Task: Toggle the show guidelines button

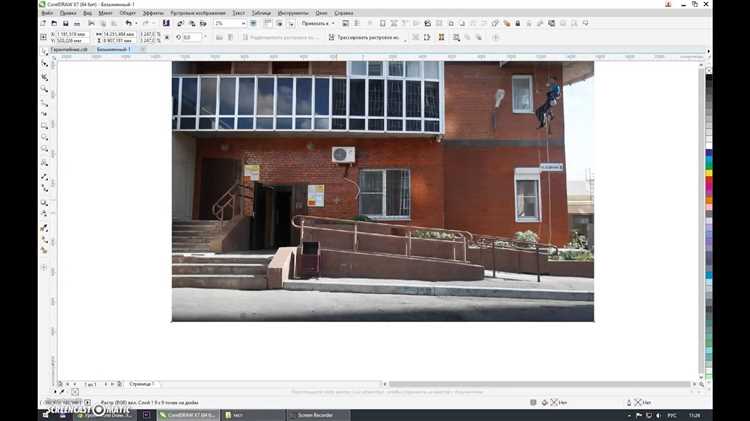Action: 291,23
